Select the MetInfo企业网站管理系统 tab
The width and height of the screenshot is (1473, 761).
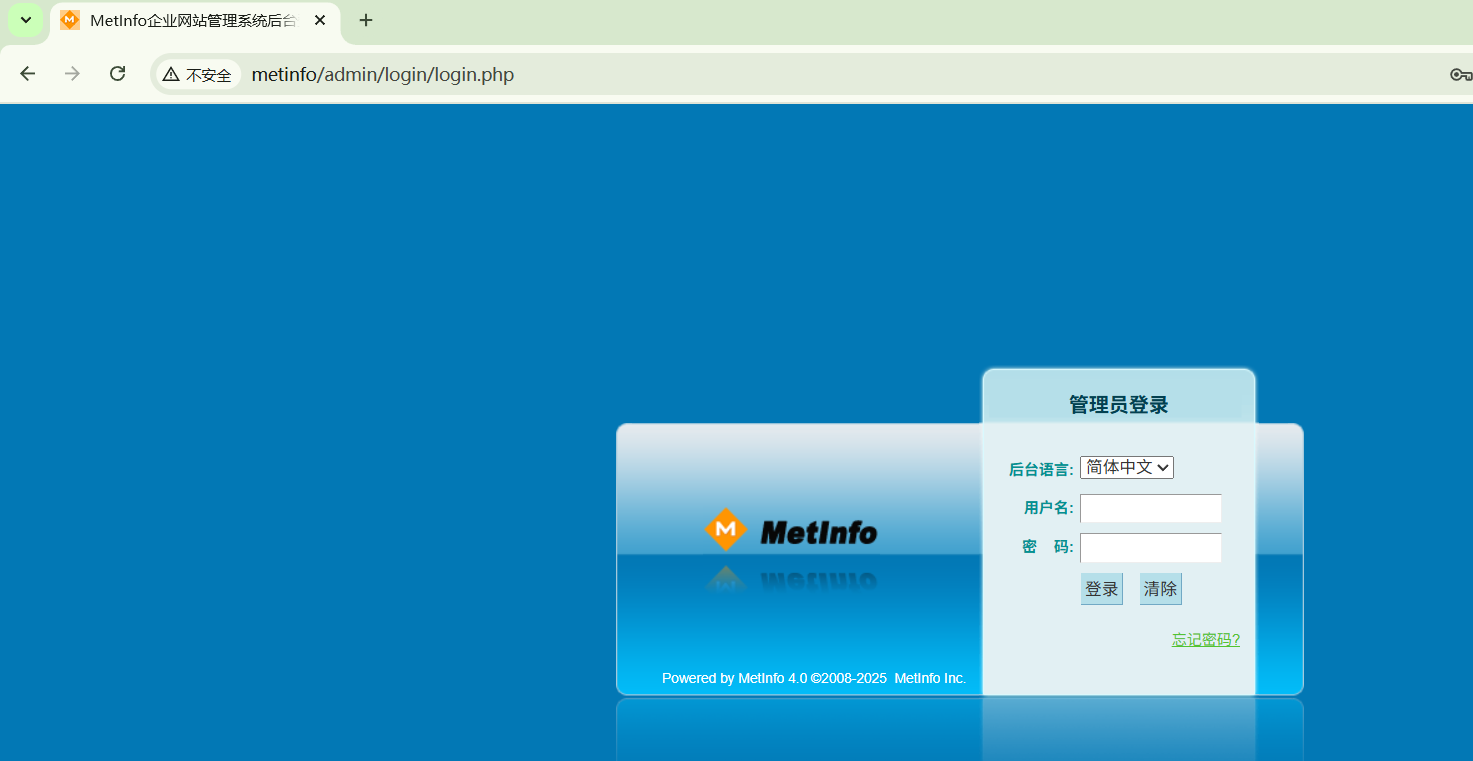coord(190,20)
